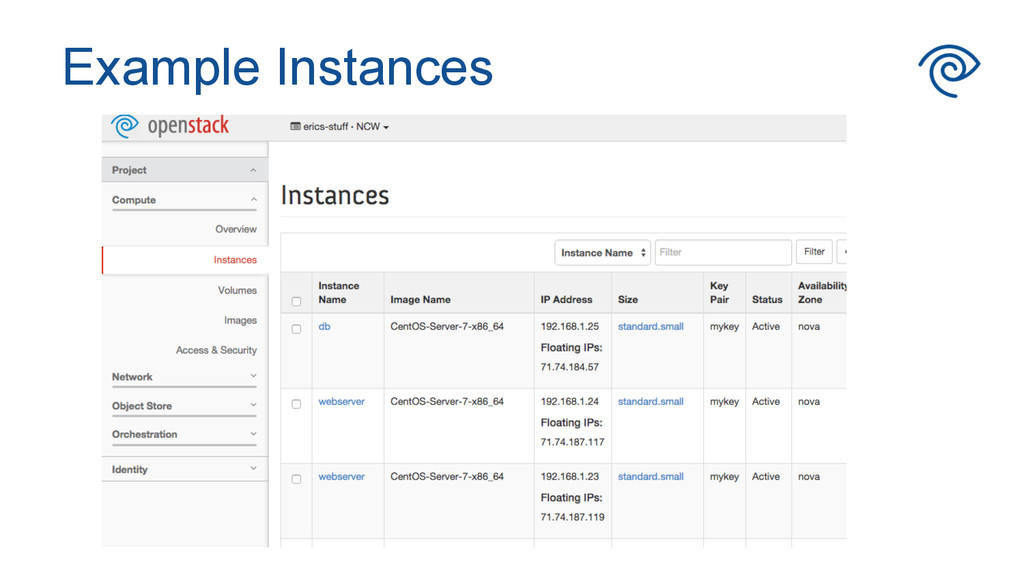Image resolution: width=1024 pixels, height=576 pixels.
Task: Click the OpenStack logo icon
Action: (125, 126)
